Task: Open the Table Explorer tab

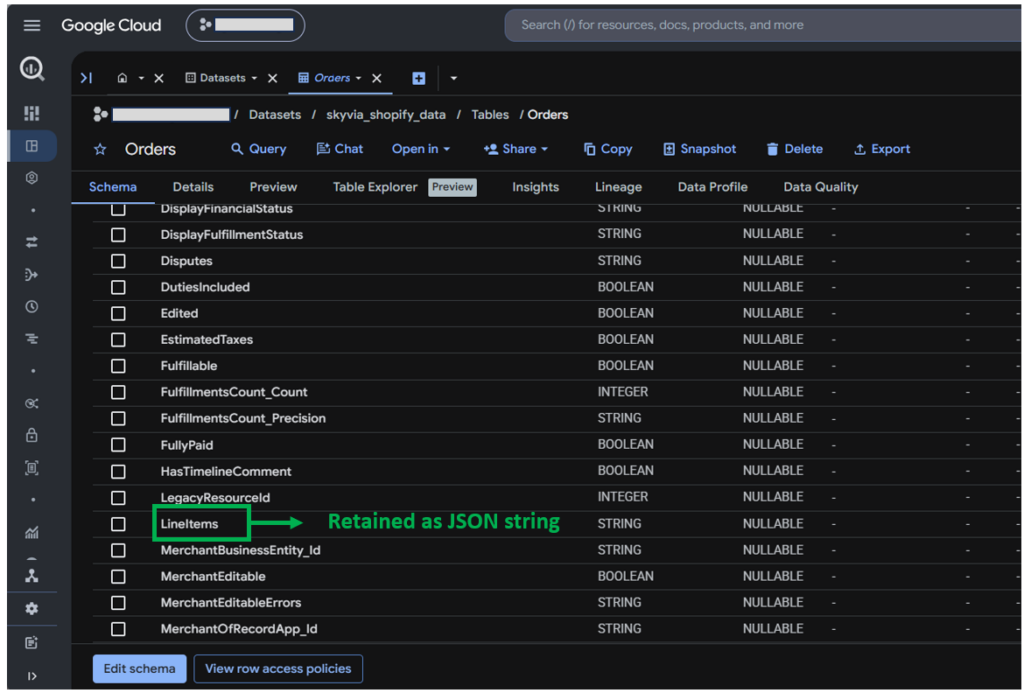Action: click(x=375, y=187)
